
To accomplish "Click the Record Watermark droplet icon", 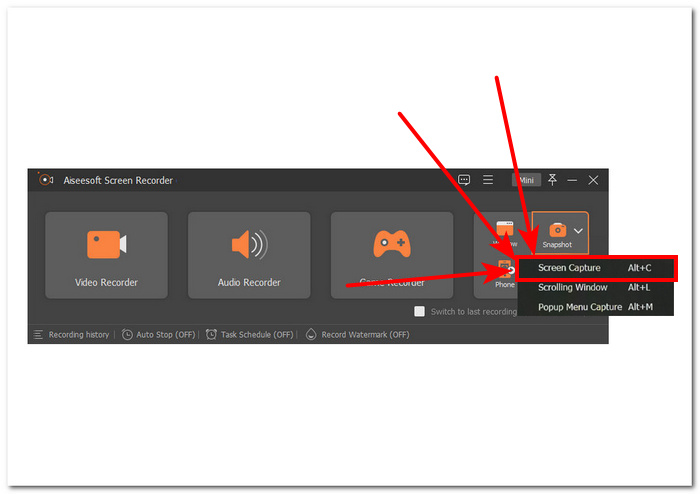I will tap(311, 335).
